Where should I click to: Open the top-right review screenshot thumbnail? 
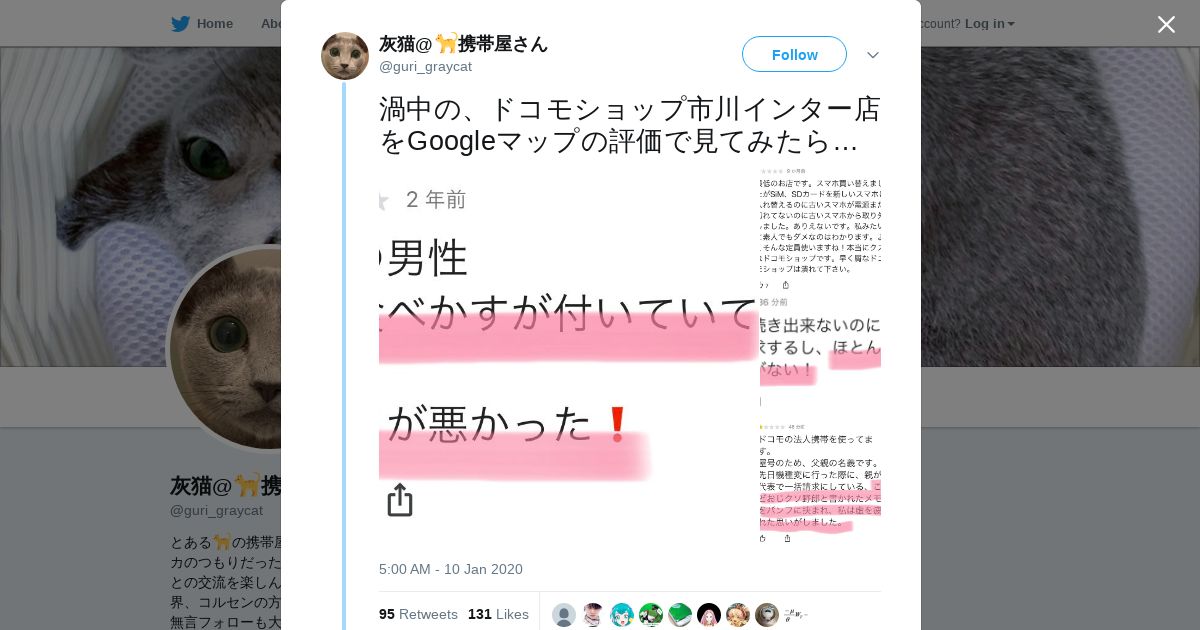click(x=820, y=229)
